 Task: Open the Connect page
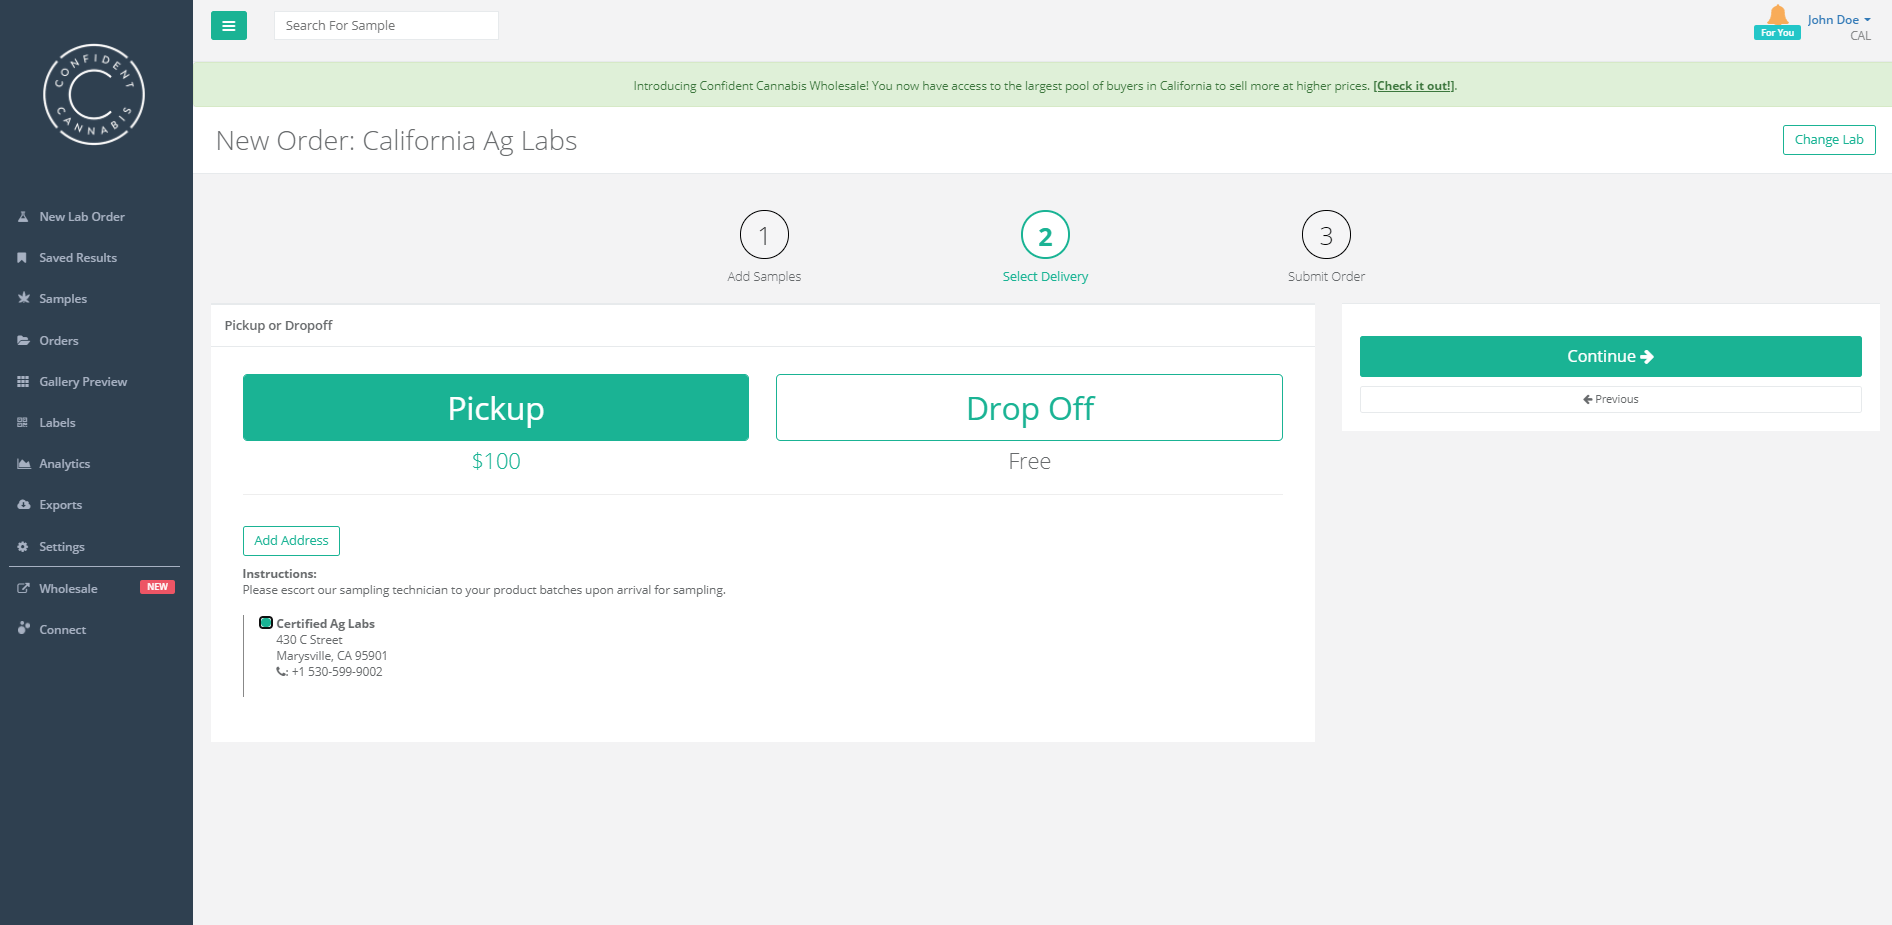(x=63, y=630)
